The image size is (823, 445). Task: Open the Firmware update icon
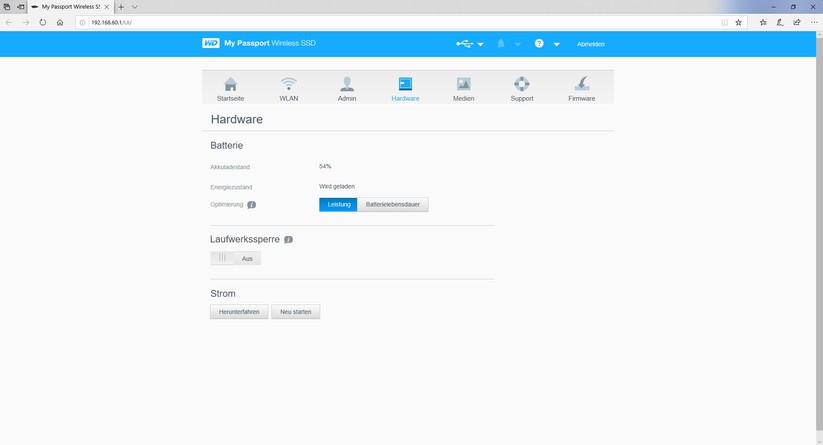coord(582,84)
